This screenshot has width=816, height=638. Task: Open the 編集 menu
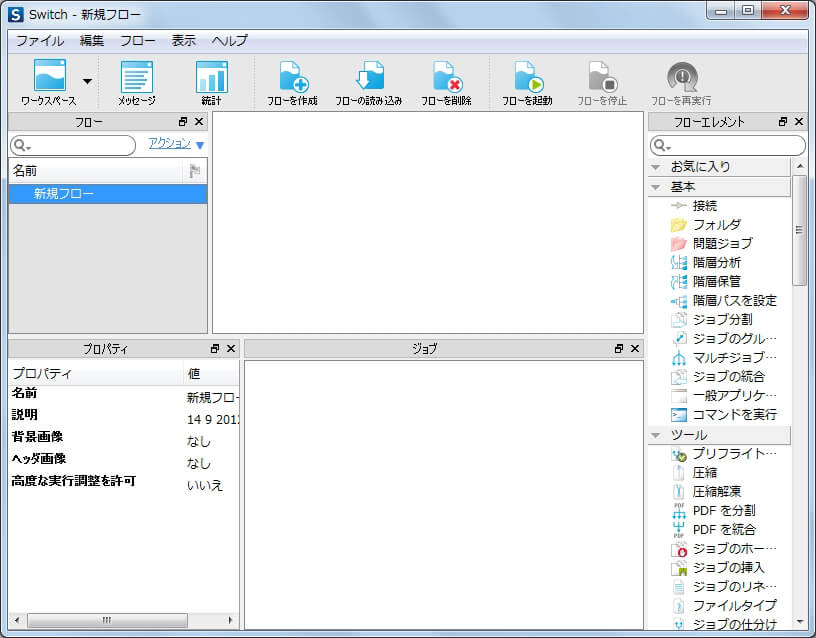[x=92, y=41]
